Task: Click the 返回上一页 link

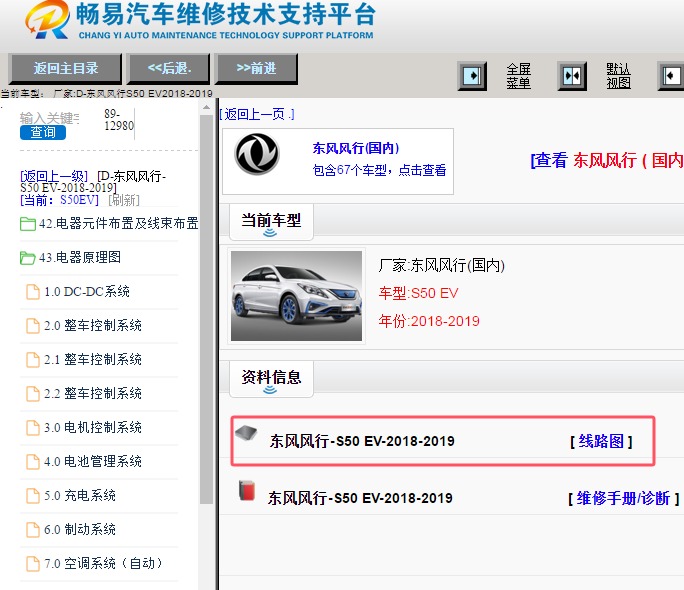Action: (257, 114)
